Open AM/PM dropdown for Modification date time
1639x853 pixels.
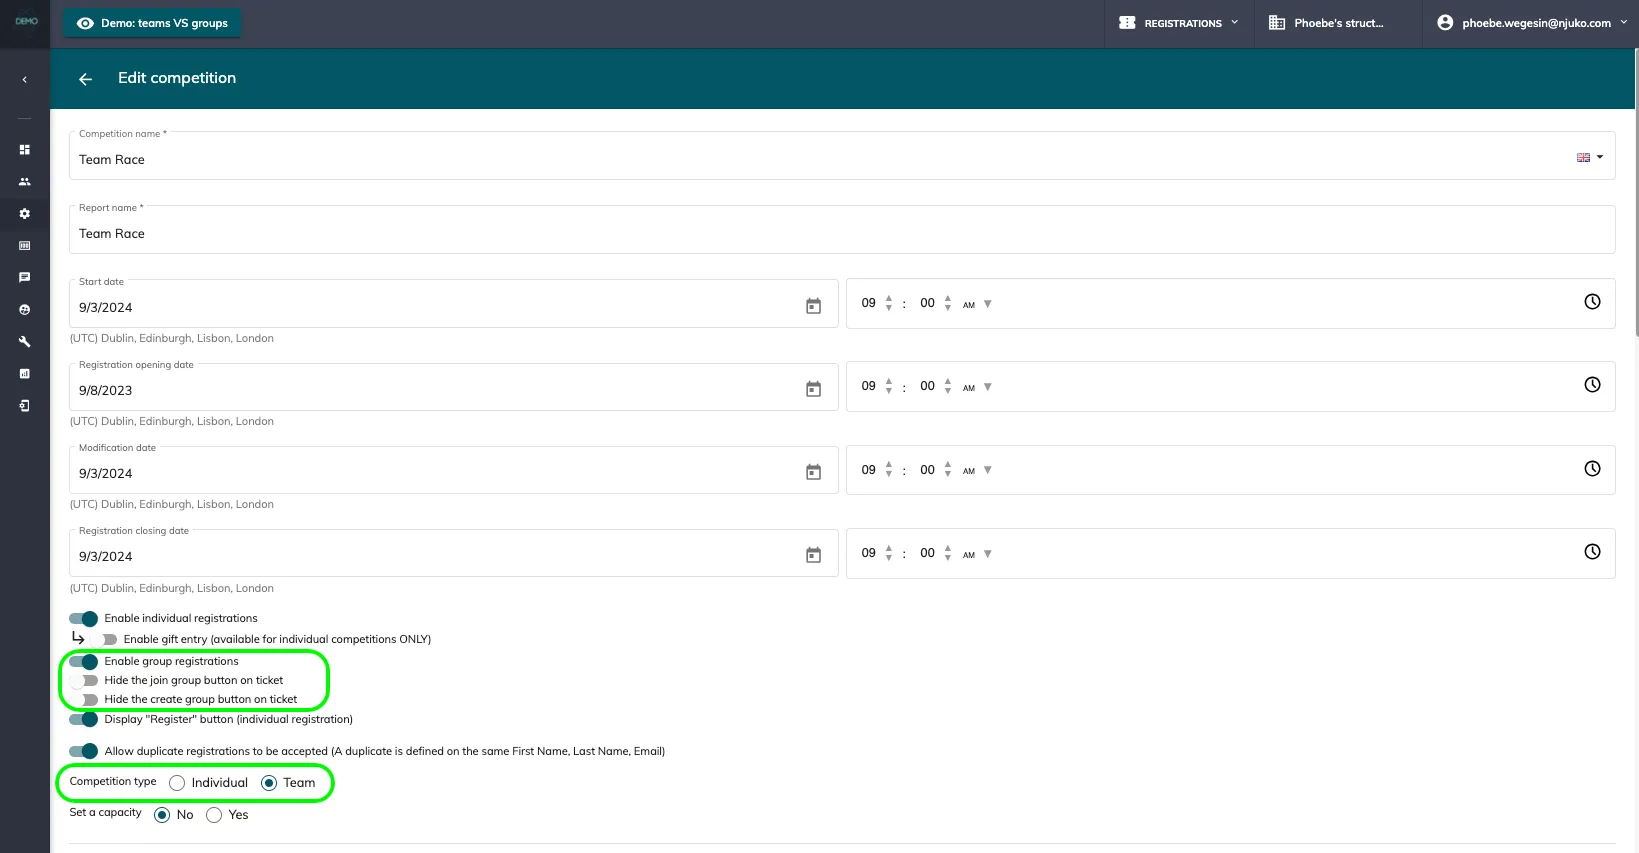point(977,470)
